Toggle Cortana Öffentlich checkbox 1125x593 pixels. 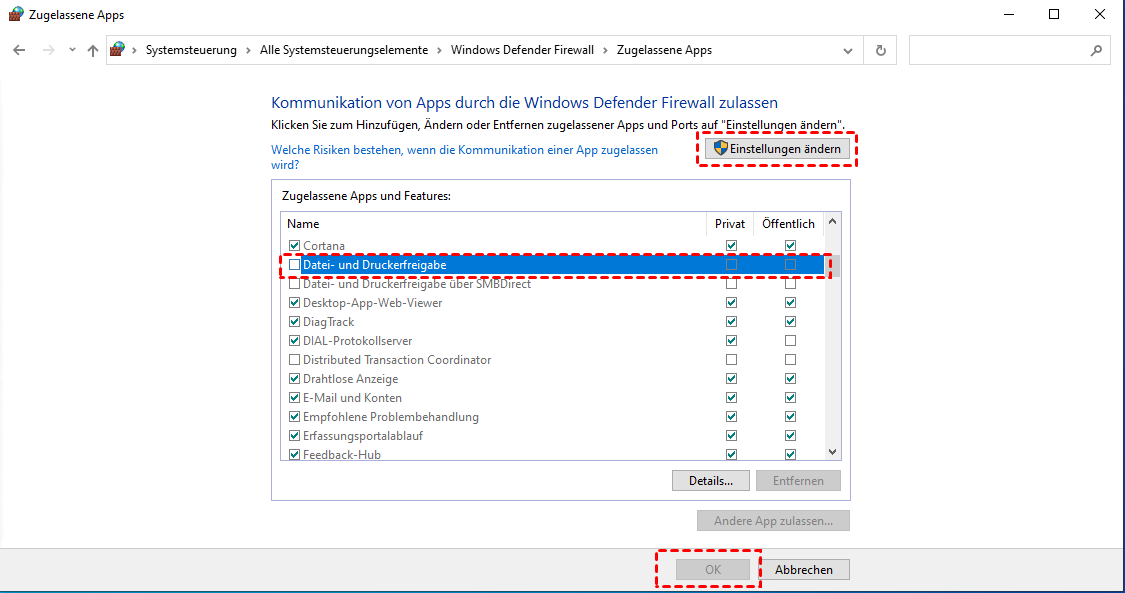coord(790,246)
